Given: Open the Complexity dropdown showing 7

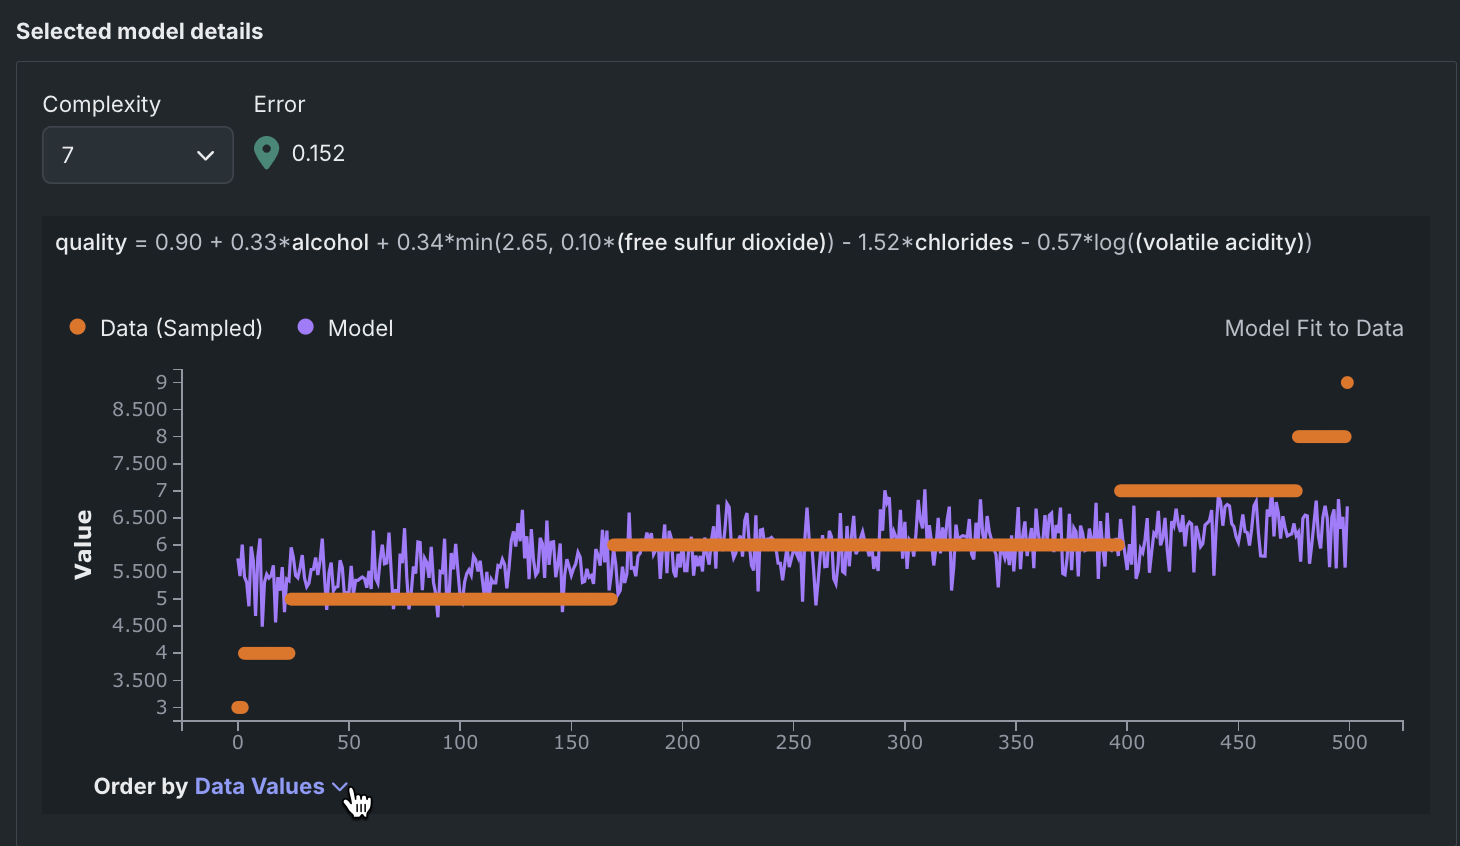Looking at the screenshot, I should point(138,155).
